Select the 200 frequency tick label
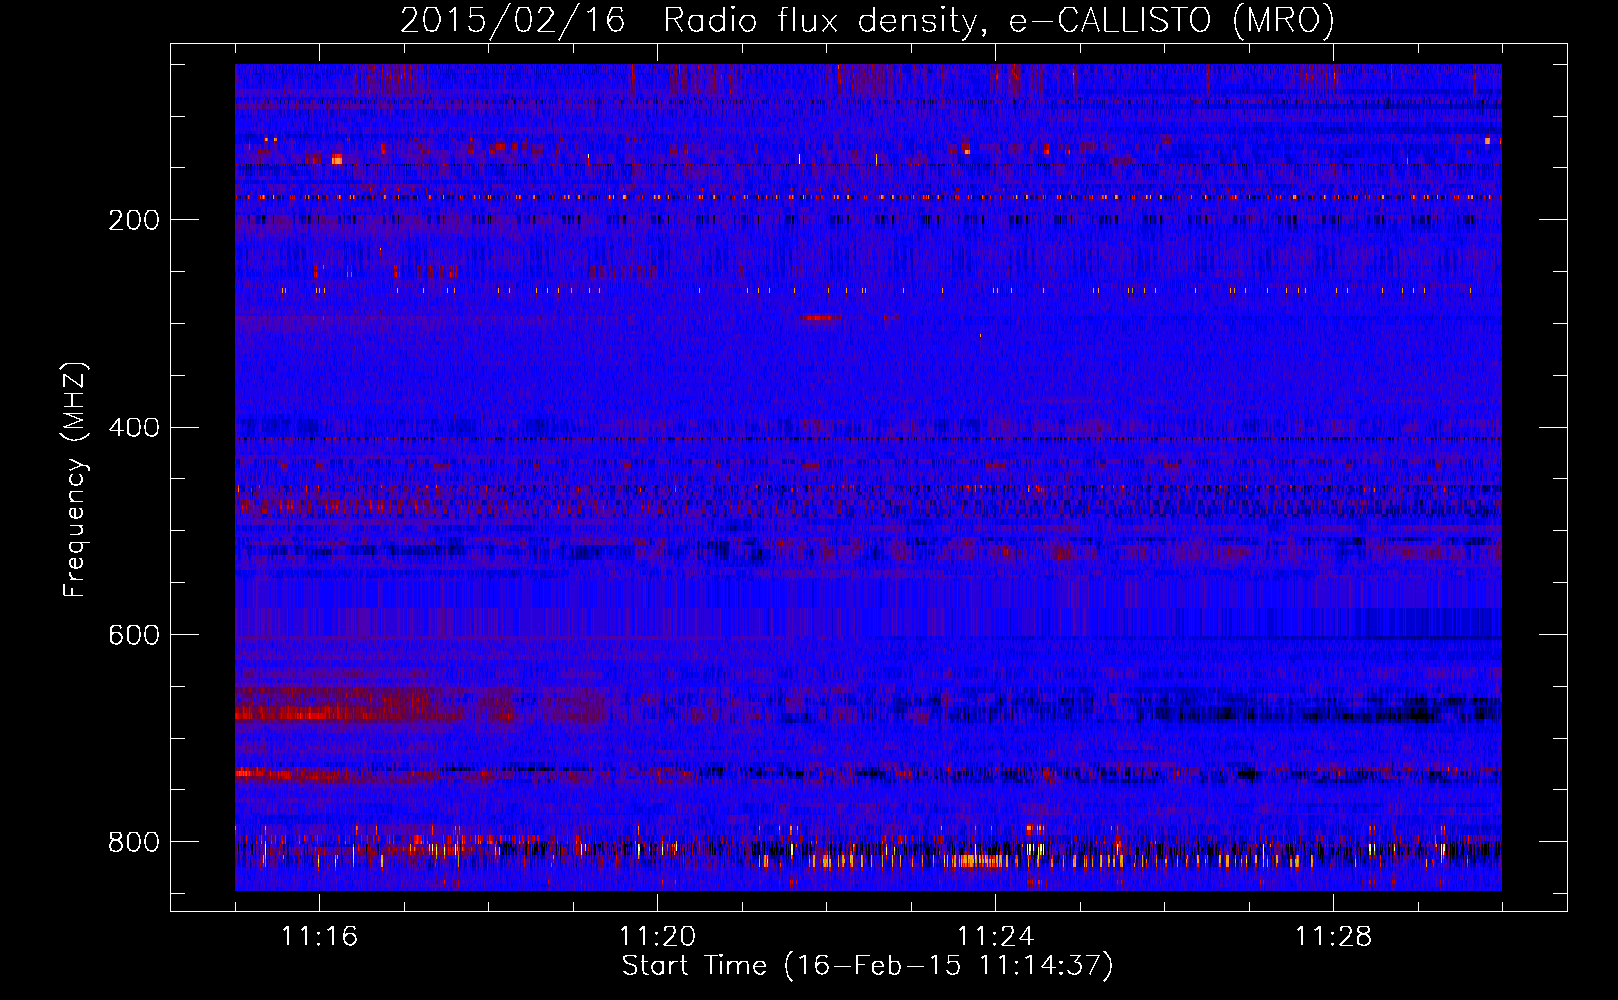The image size is (1618, 1000). coord(134,220)
